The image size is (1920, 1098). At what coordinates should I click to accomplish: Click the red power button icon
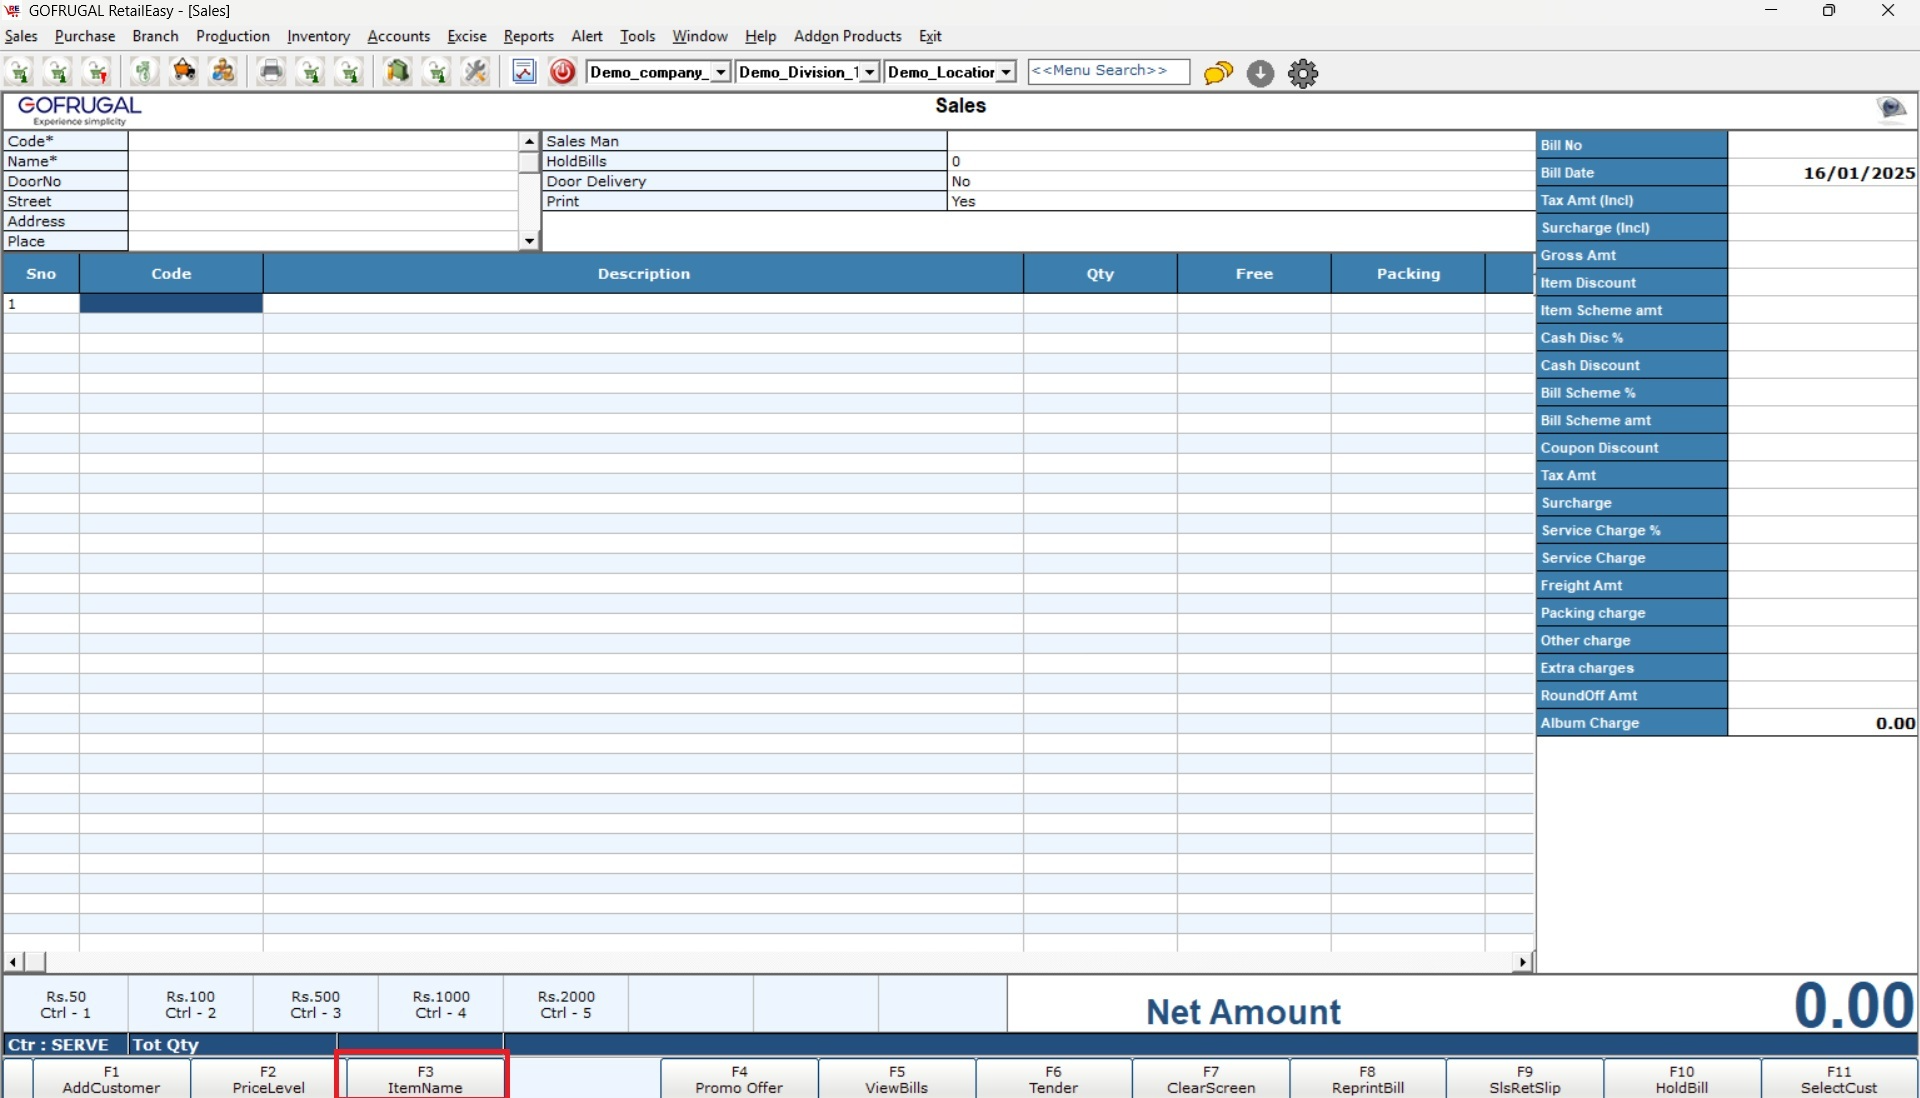(x=563, y=72)
